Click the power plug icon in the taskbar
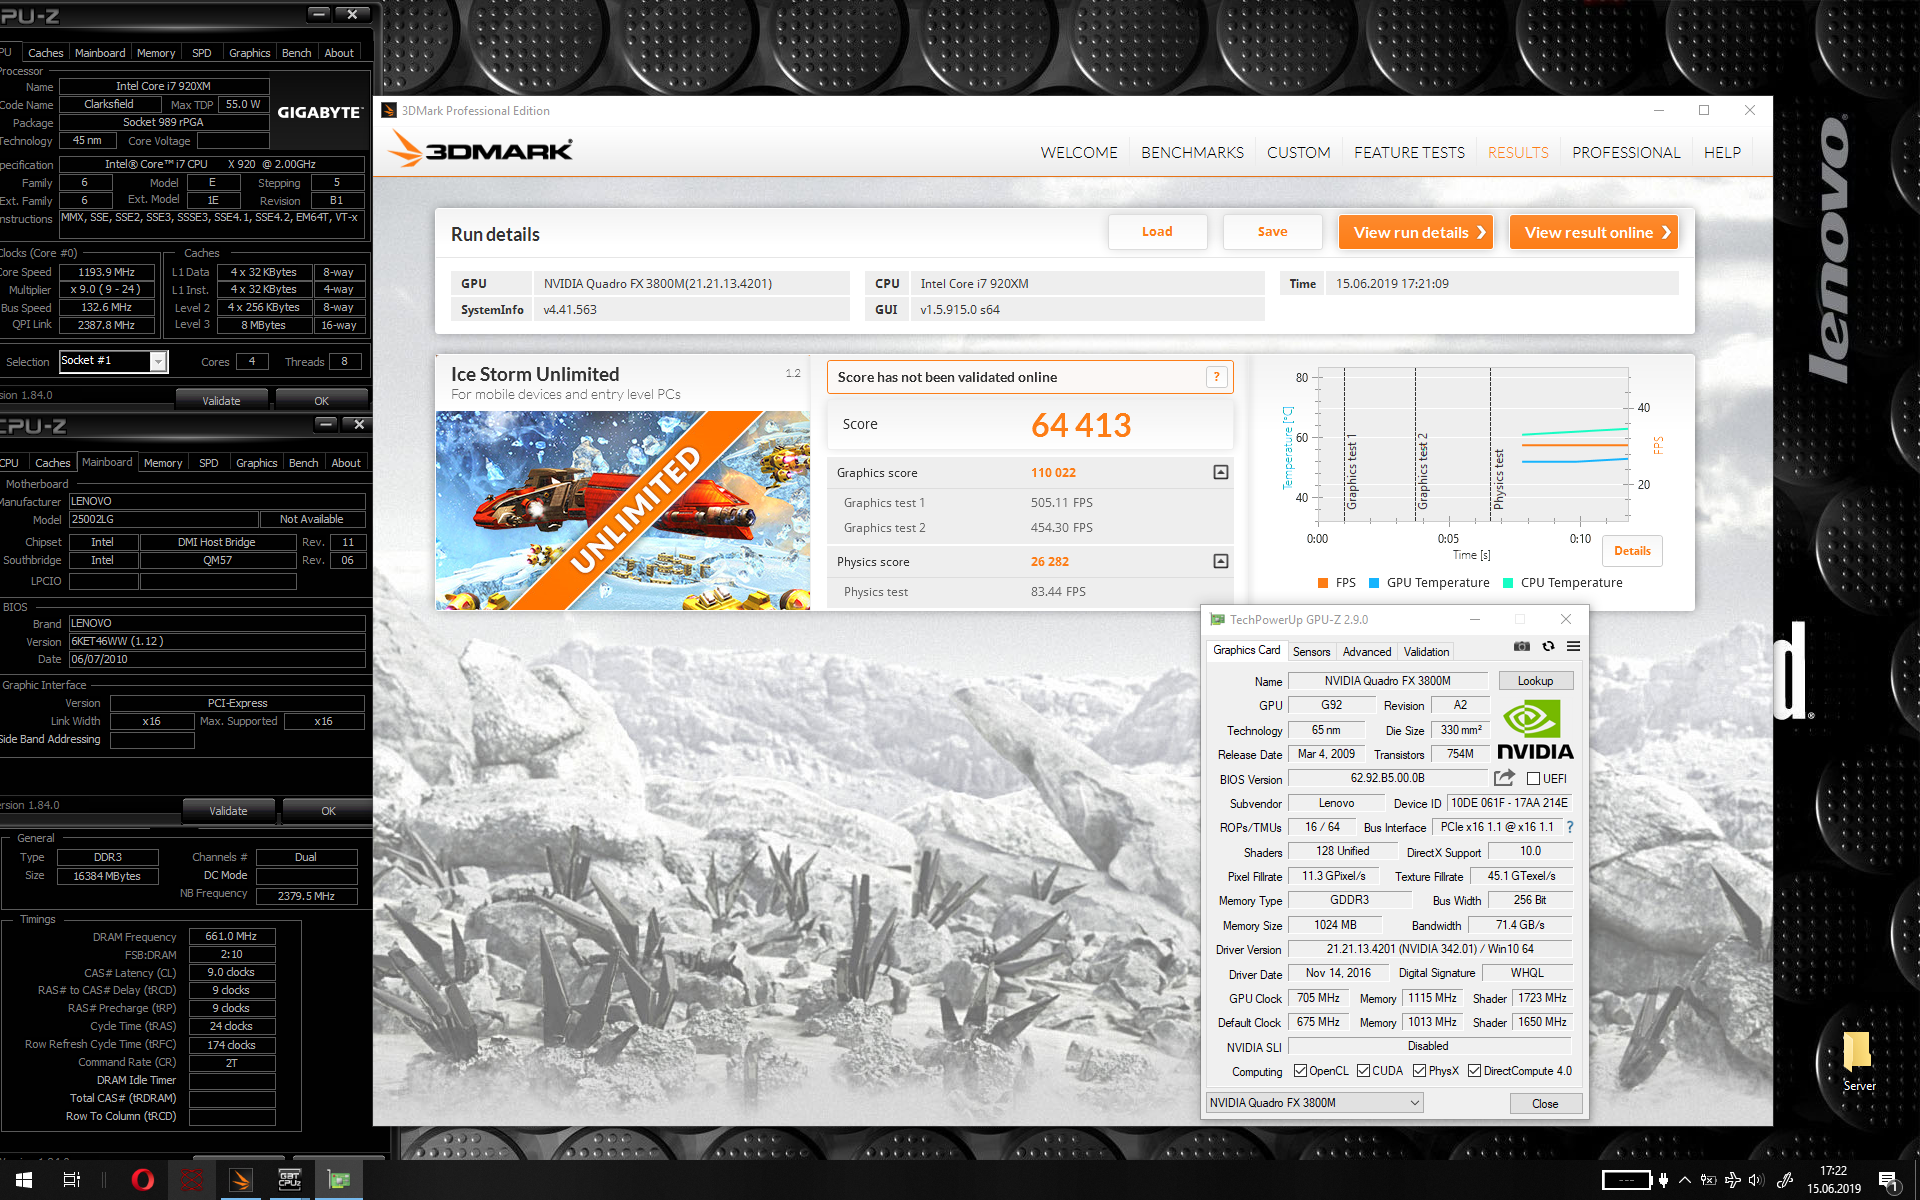The width and height of the screenshot is (1920, 1200). point(1664,1180)
